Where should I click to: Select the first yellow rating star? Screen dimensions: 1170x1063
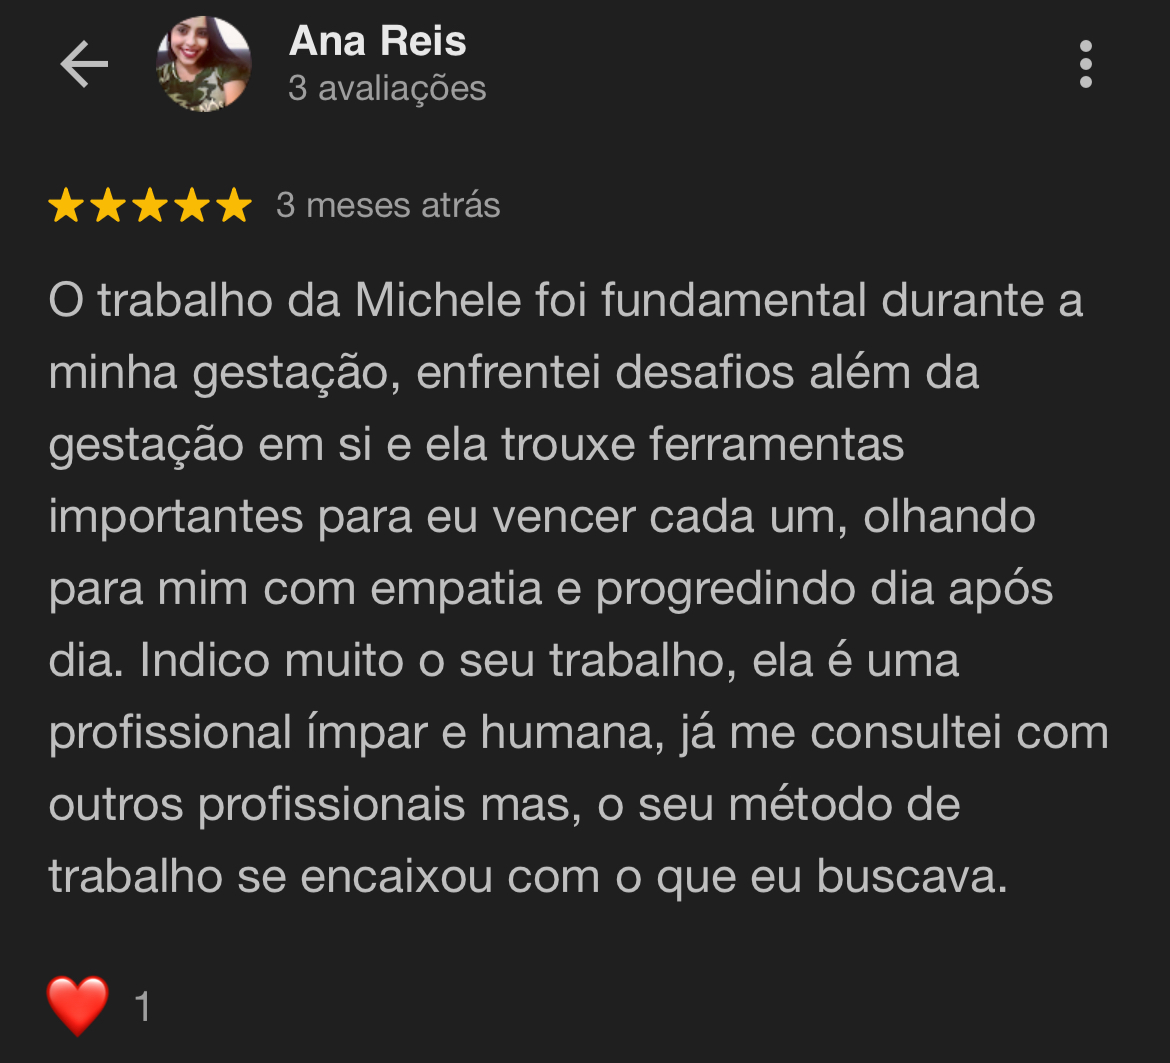(66, 205)
